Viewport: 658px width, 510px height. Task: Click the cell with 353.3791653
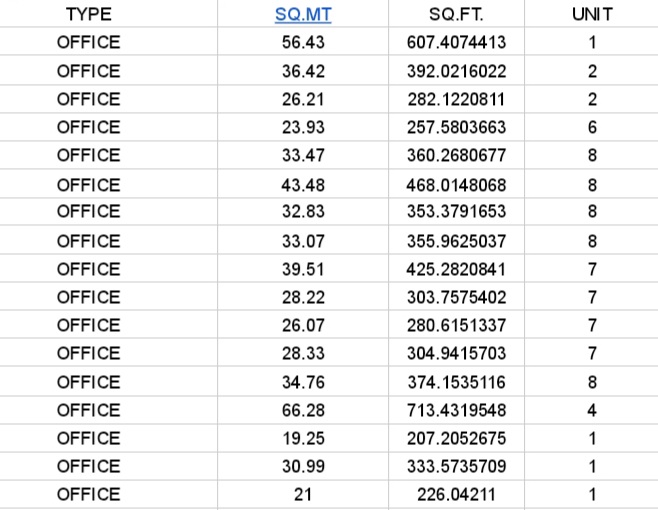click(x=457, y=211)
